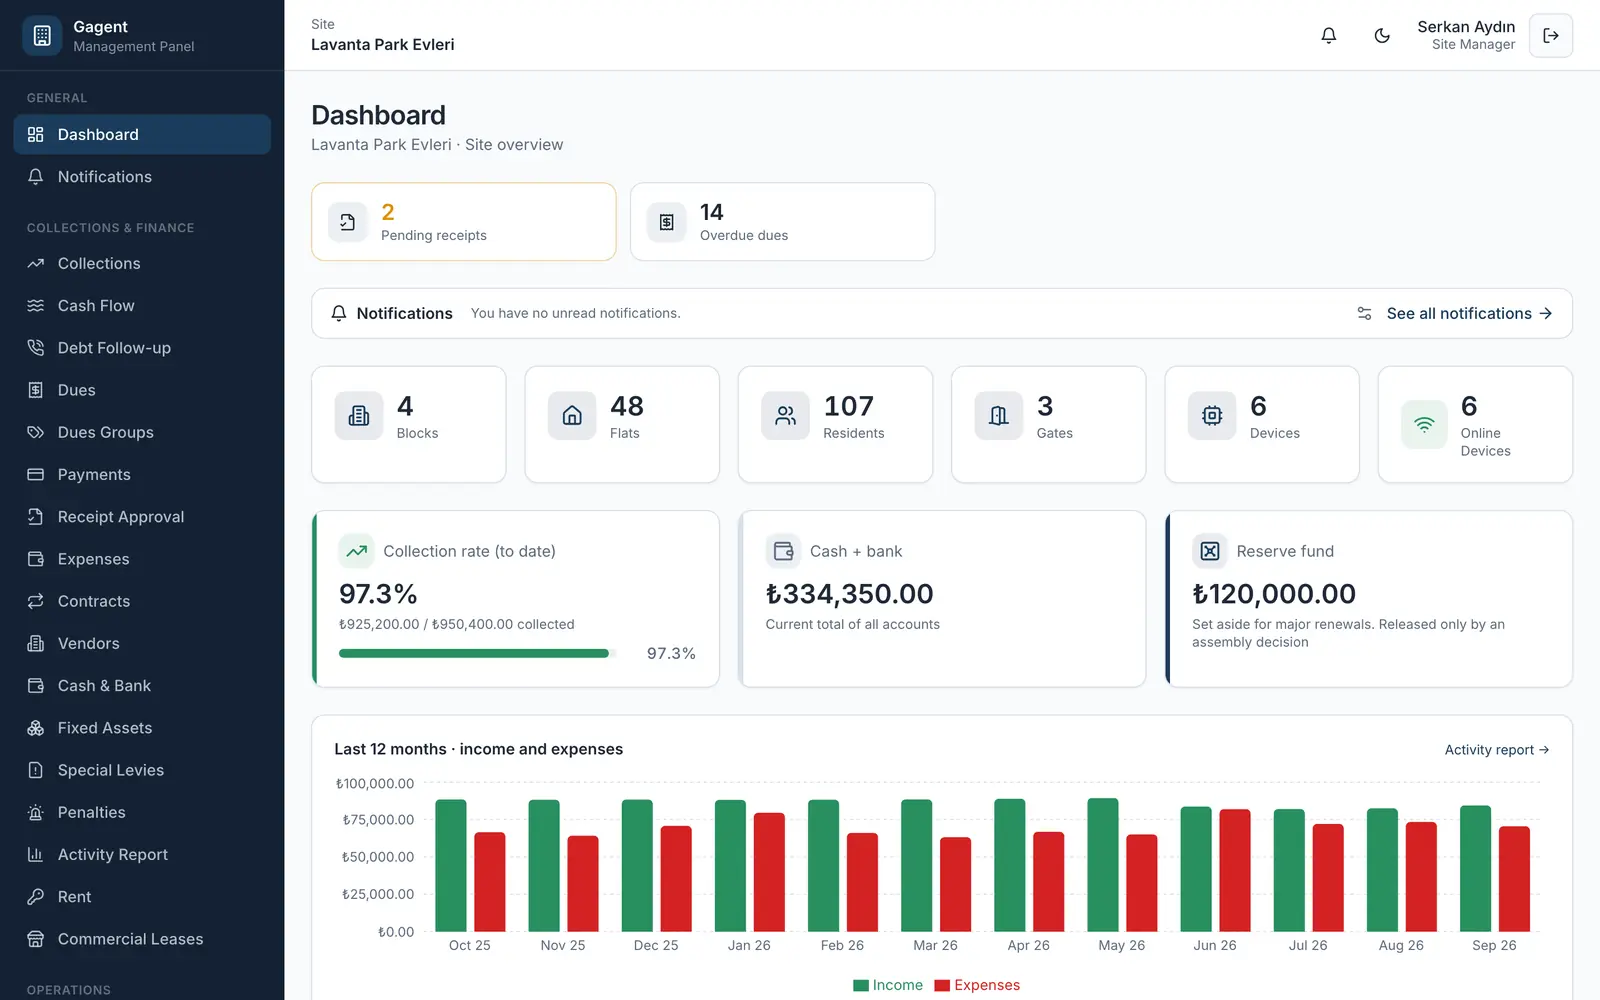This screenshot has width=1600, height=1000.
Task: Open Cash Flow page
Action: click(142, 306)
